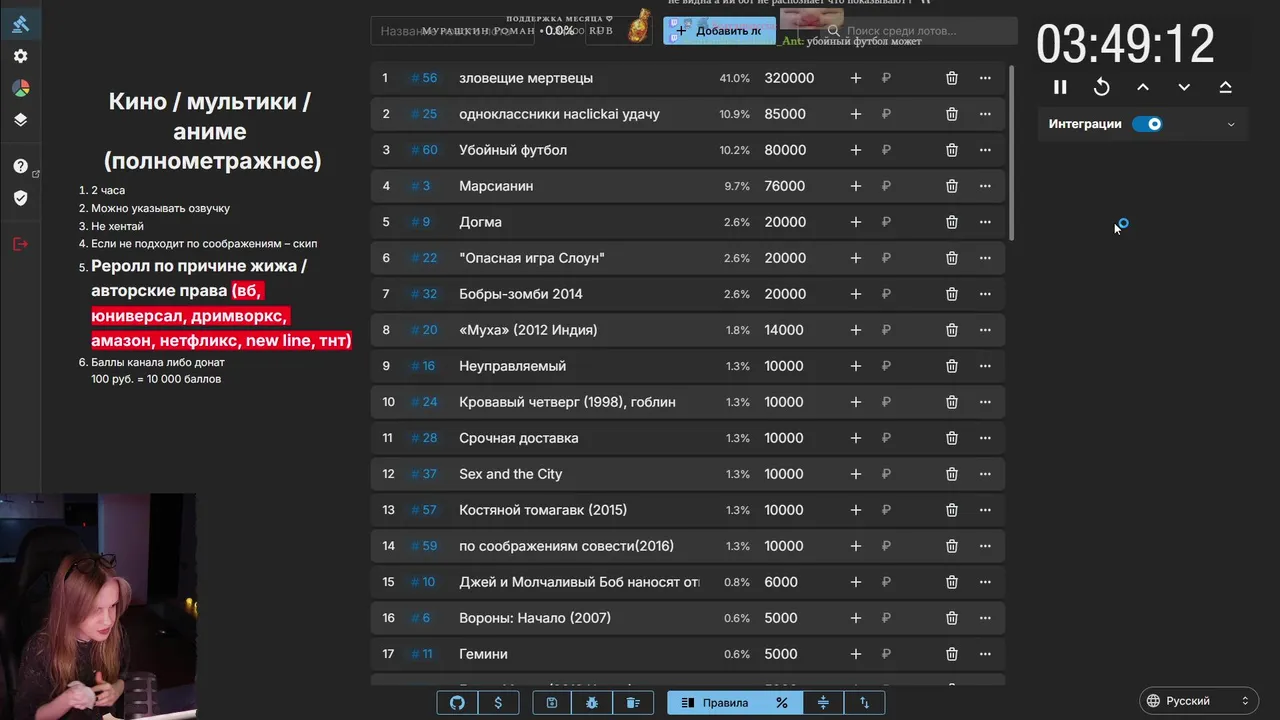
Task: Click the amount 85000 for одноклассники
Action: point(785,114)
